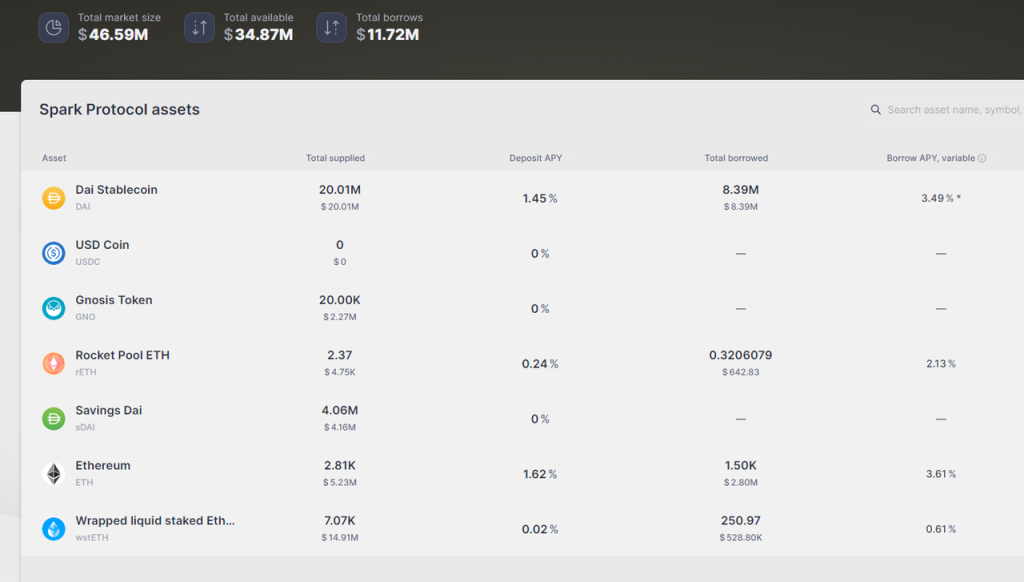Click the $2.27M Gnosis supplied value
Viewport: 1024px width, 582px height.
(340, 317)
